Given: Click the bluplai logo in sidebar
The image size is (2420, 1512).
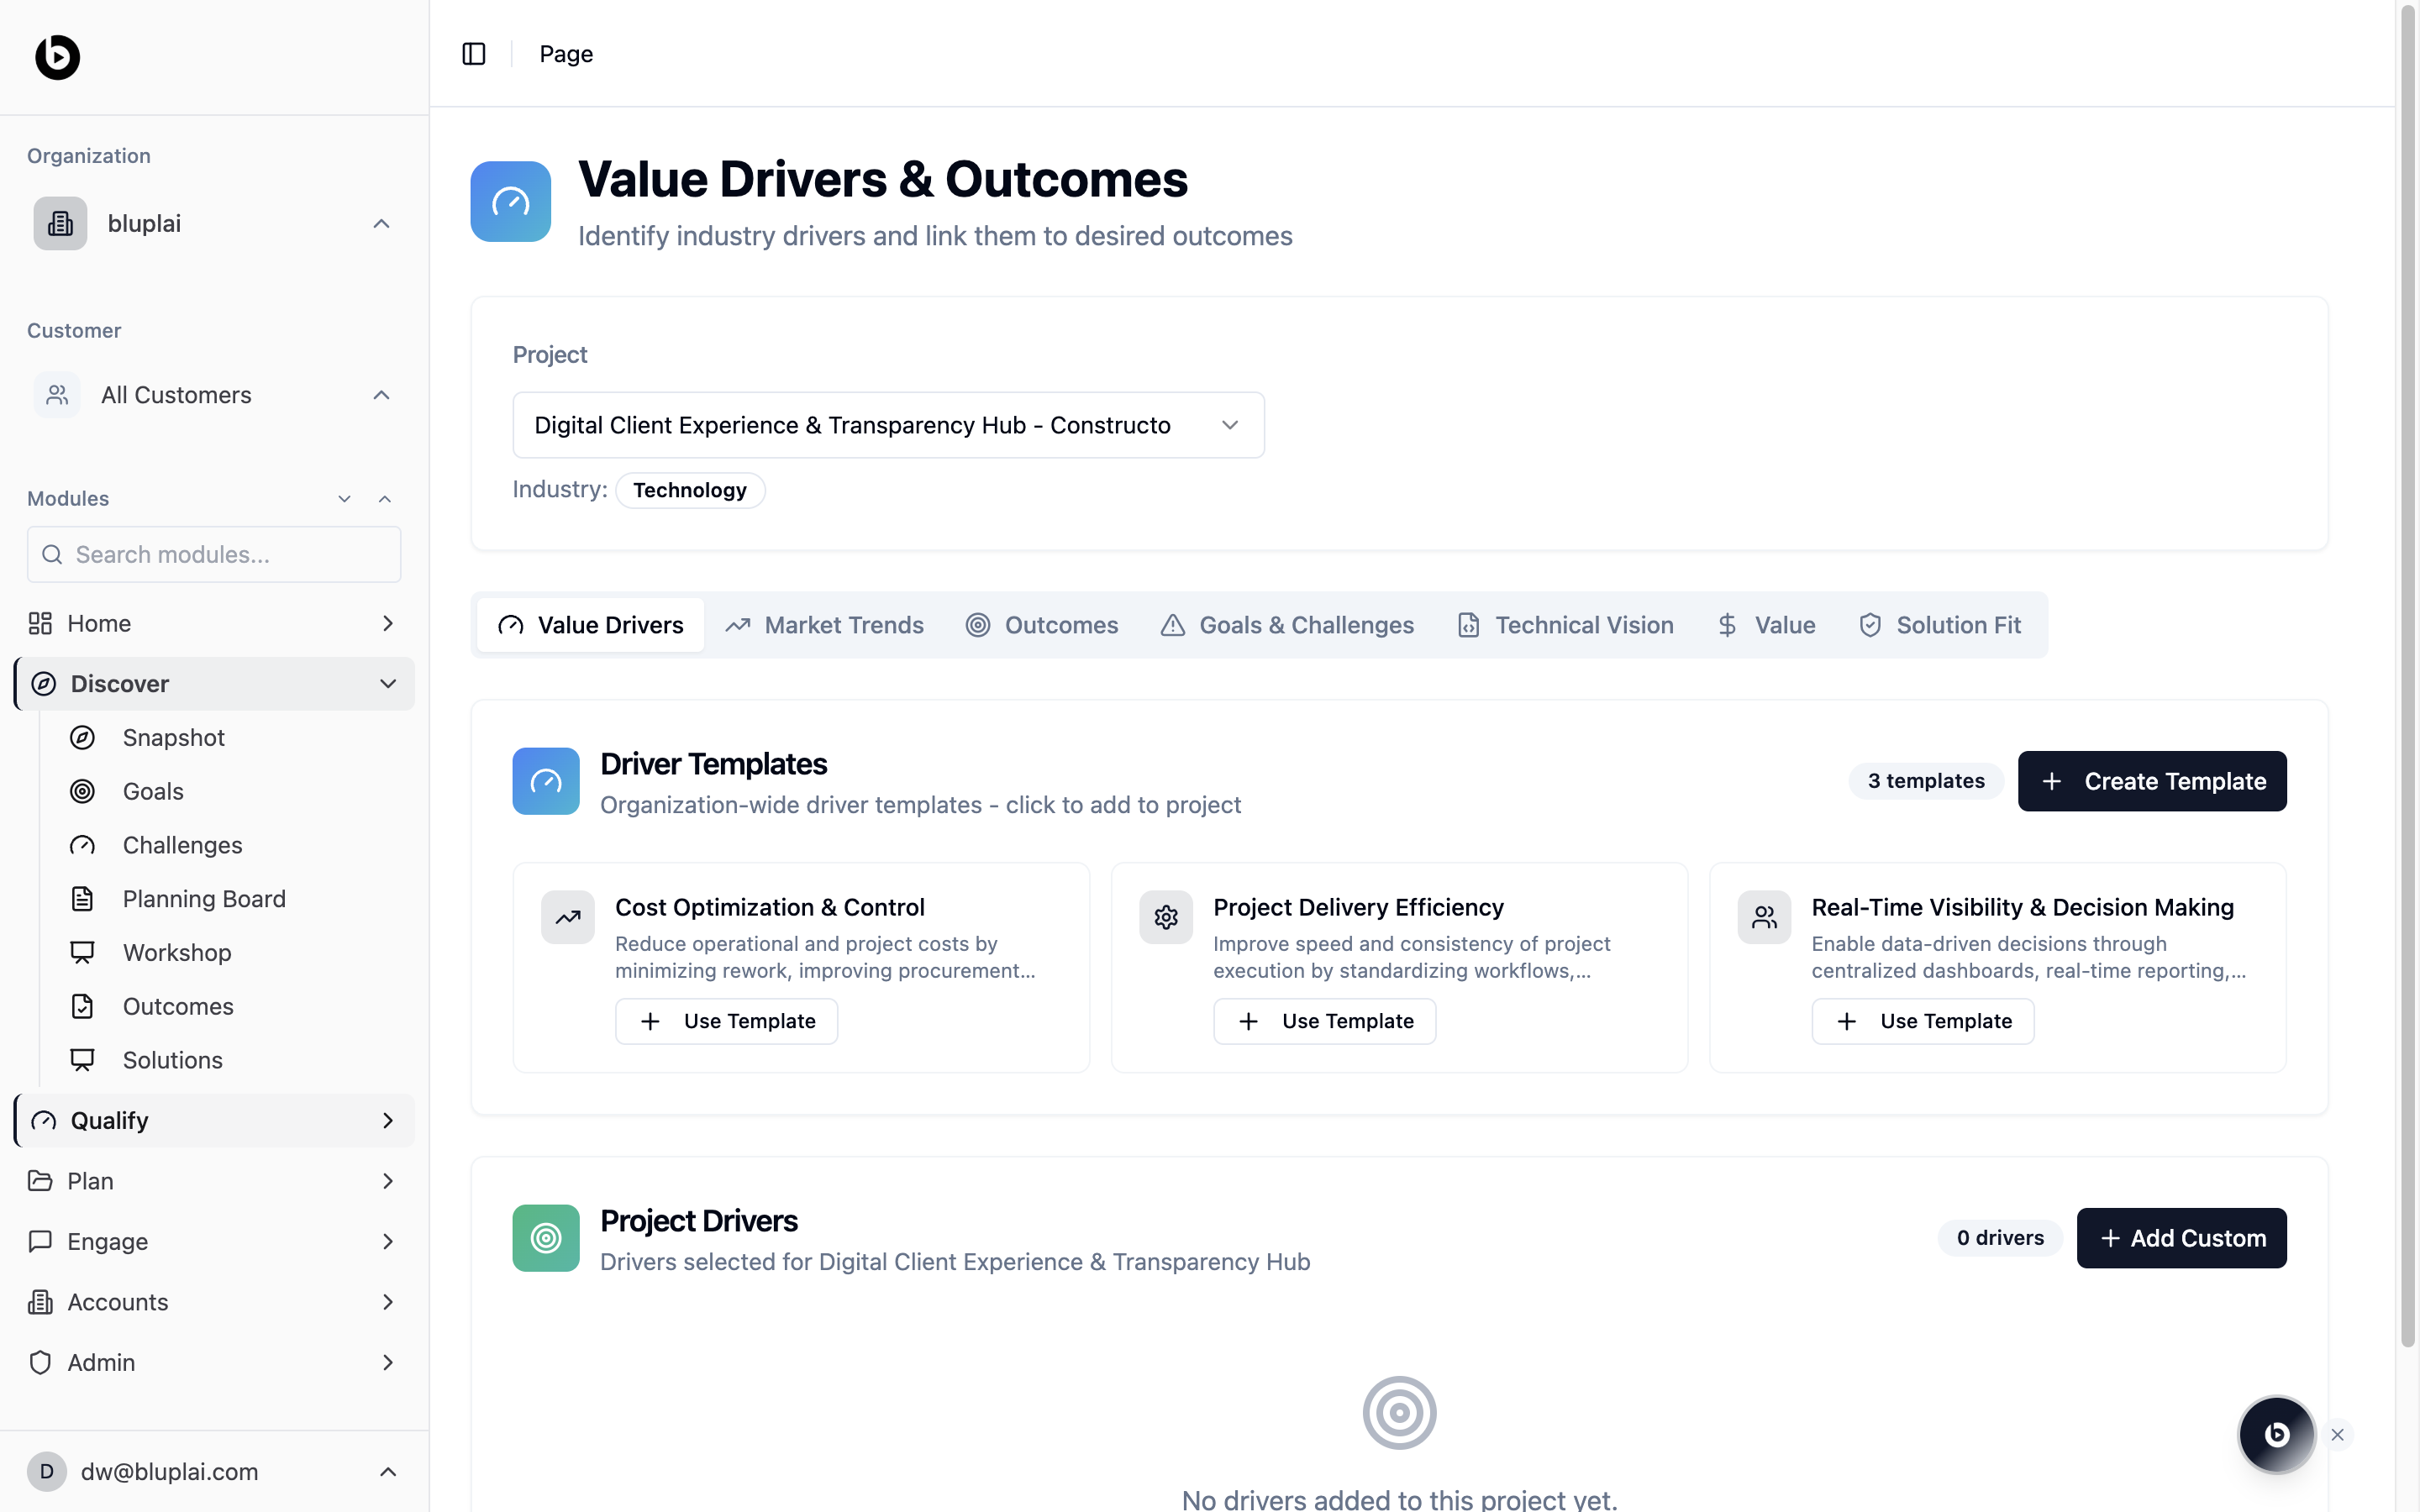Looking at the screenshot, I should (57, 57).
